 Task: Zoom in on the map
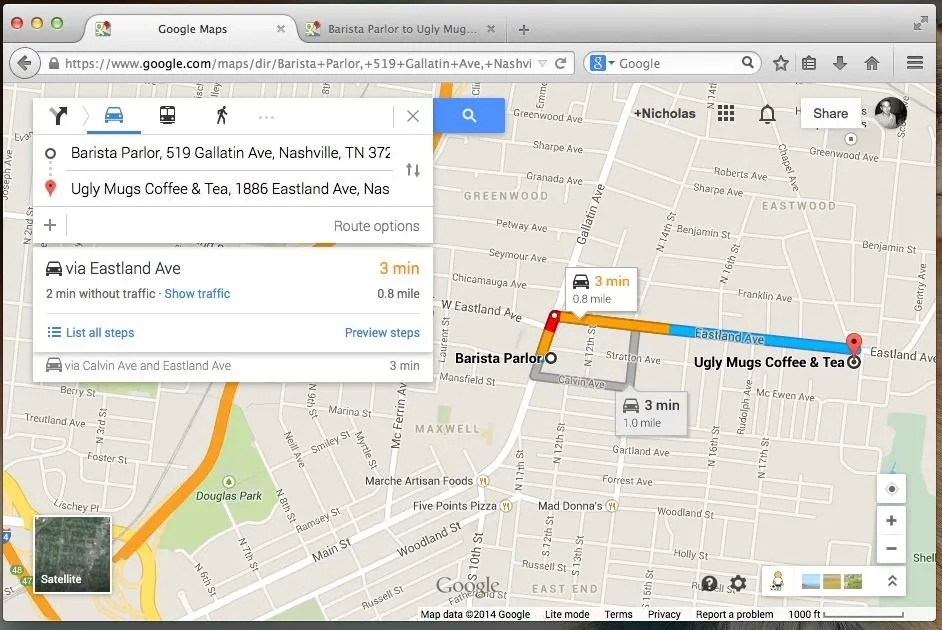(892, 520)
